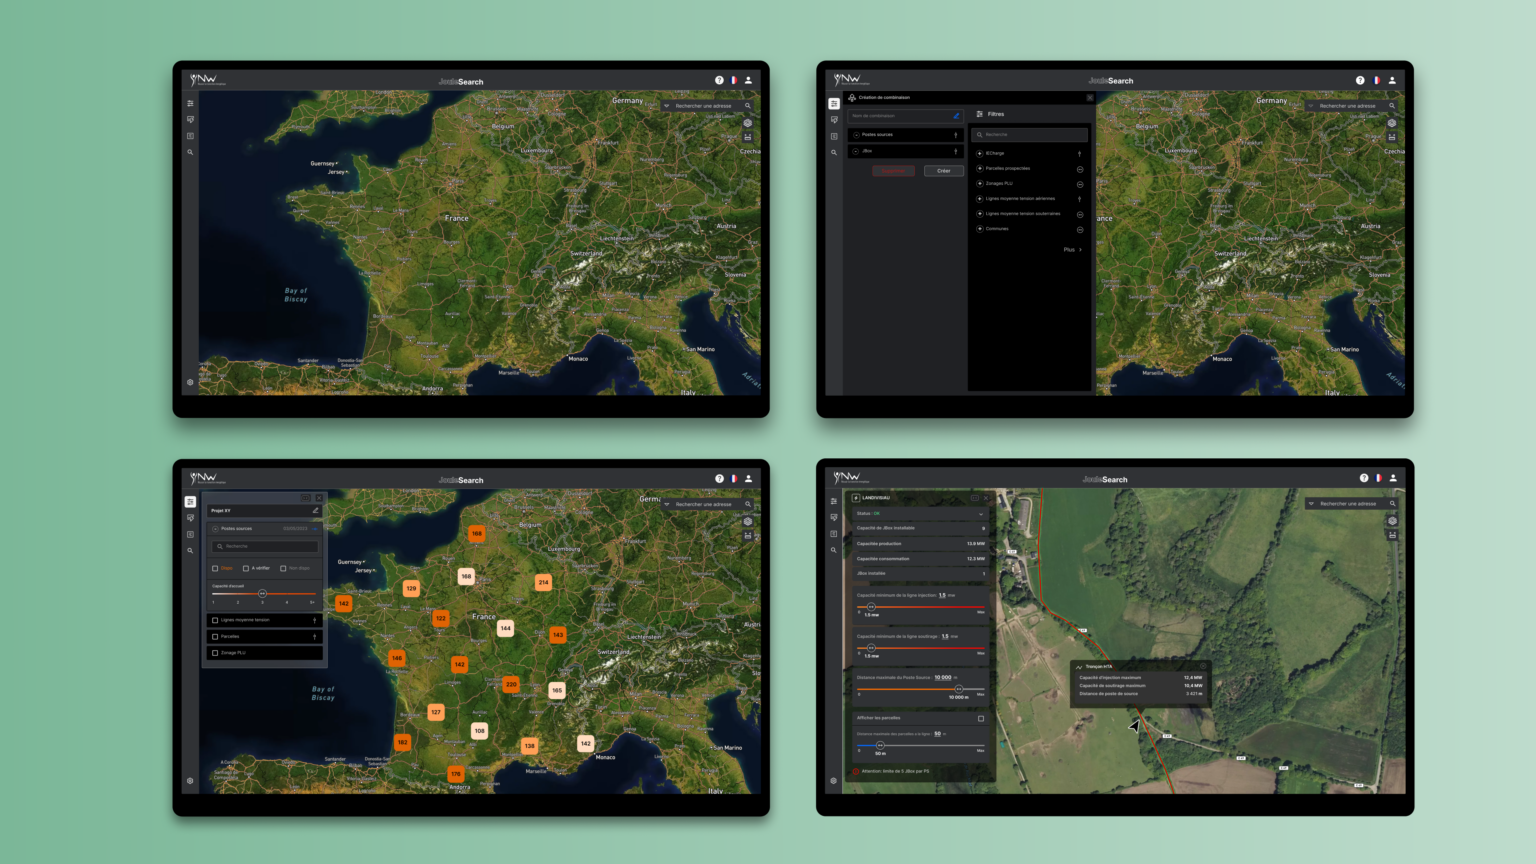Expand the Status OK dropdown in LANDIVISIAU panel

(x=981, y=513)
